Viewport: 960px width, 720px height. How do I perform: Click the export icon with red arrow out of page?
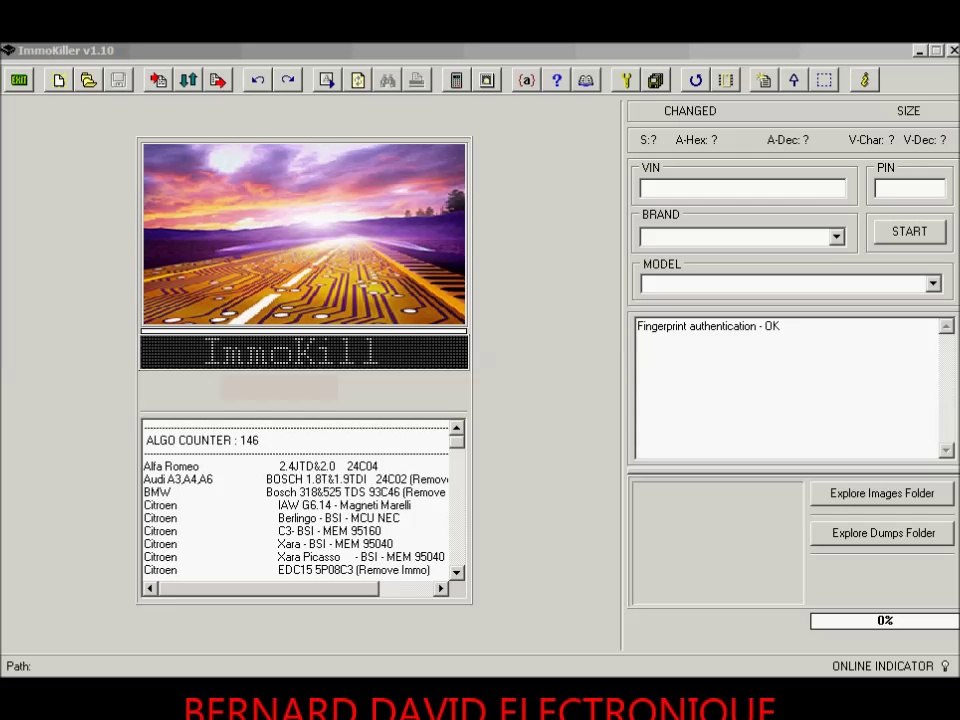tap(218, 80)
